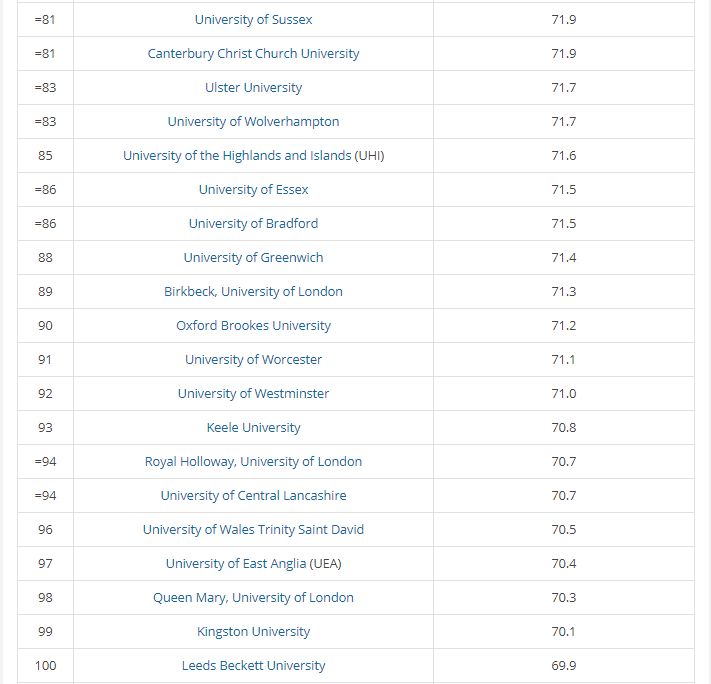Open Canterbury Christ Church University link
Image resolution: width=711 pixels, height=684 pixels.
pyautogui.click(x=253, y=54)
